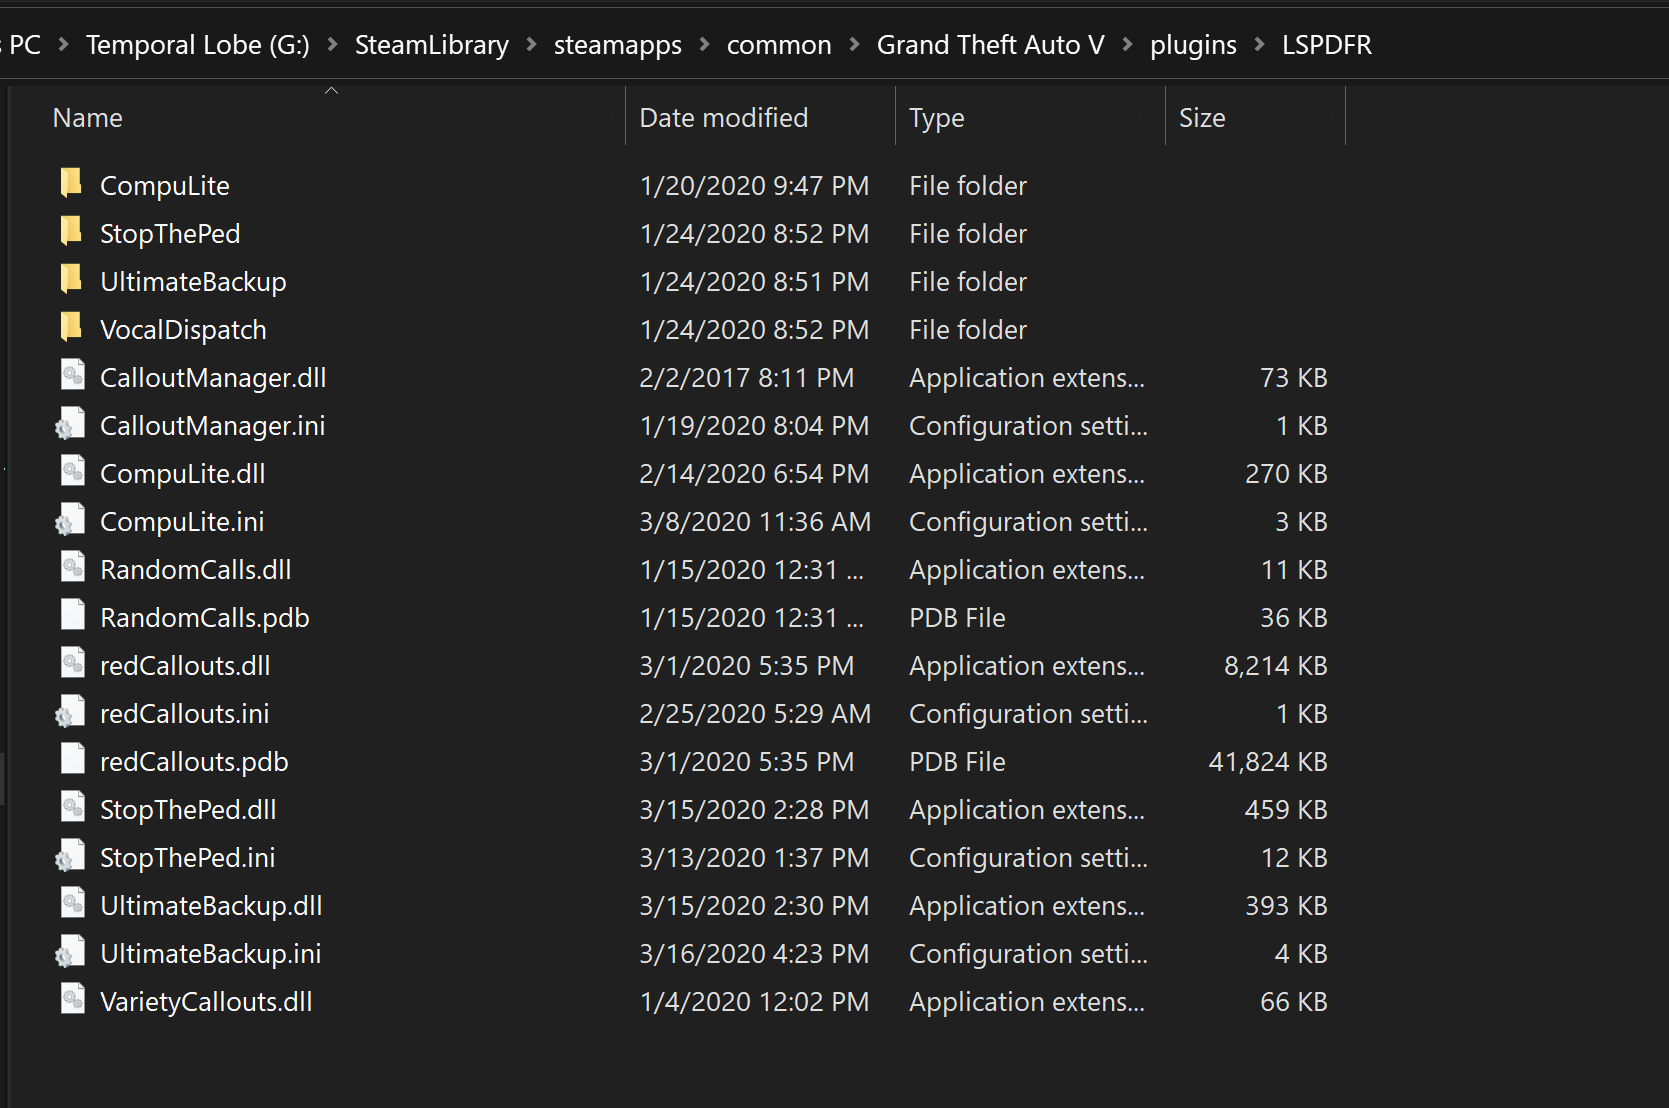Open the chevron after plugins breadcrumb
Viewport: 1669px width, 1108px height.
(x=1259, y=44)
